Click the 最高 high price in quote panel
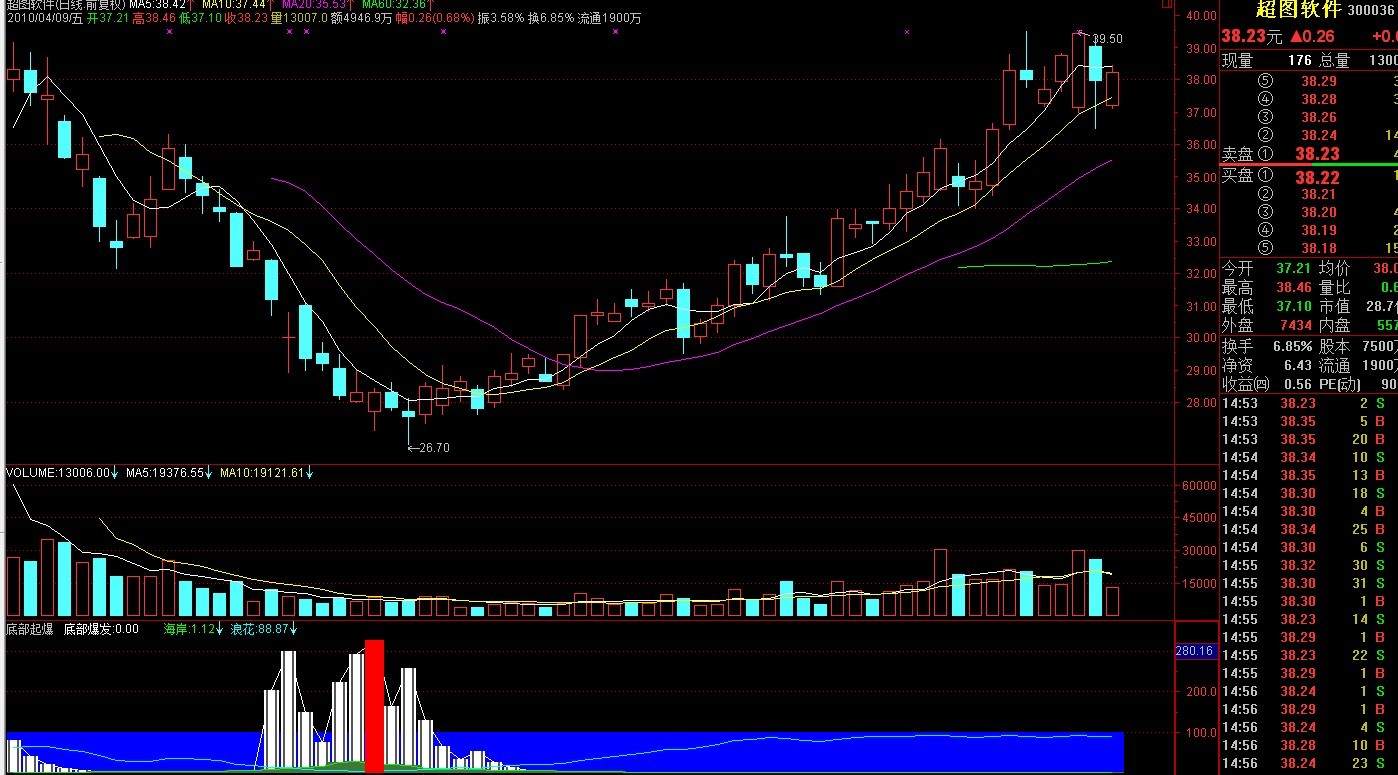Viewport: 1398px width, 775px height. coord(1293,287)
